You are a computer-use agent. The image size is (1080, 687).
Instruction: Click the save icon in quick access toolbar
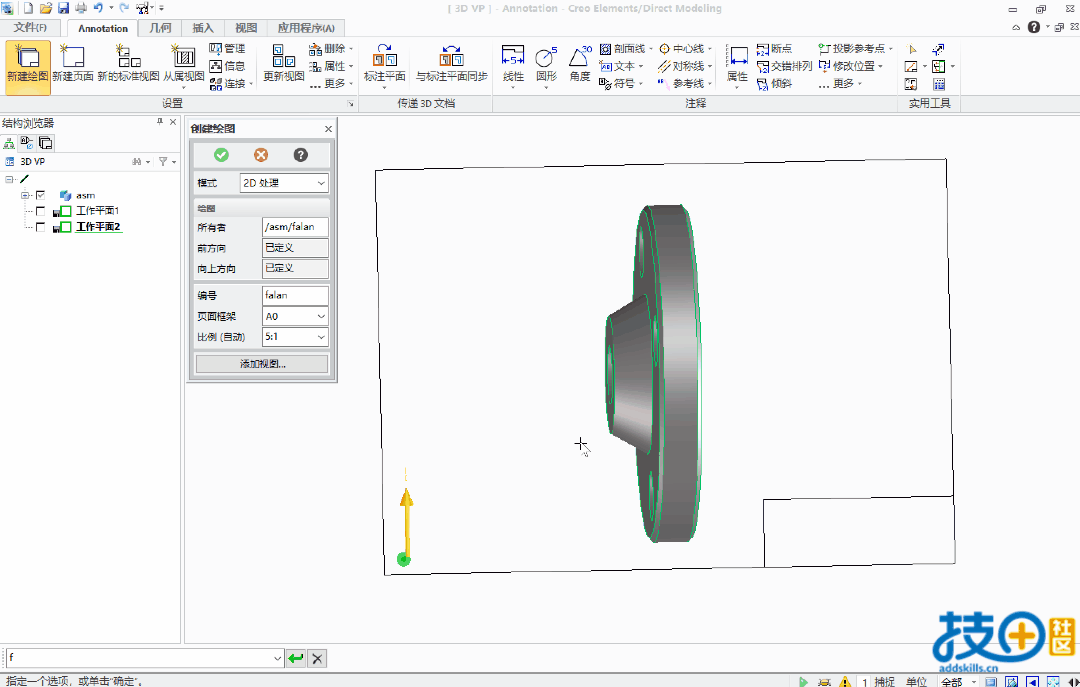click(63, 8)
